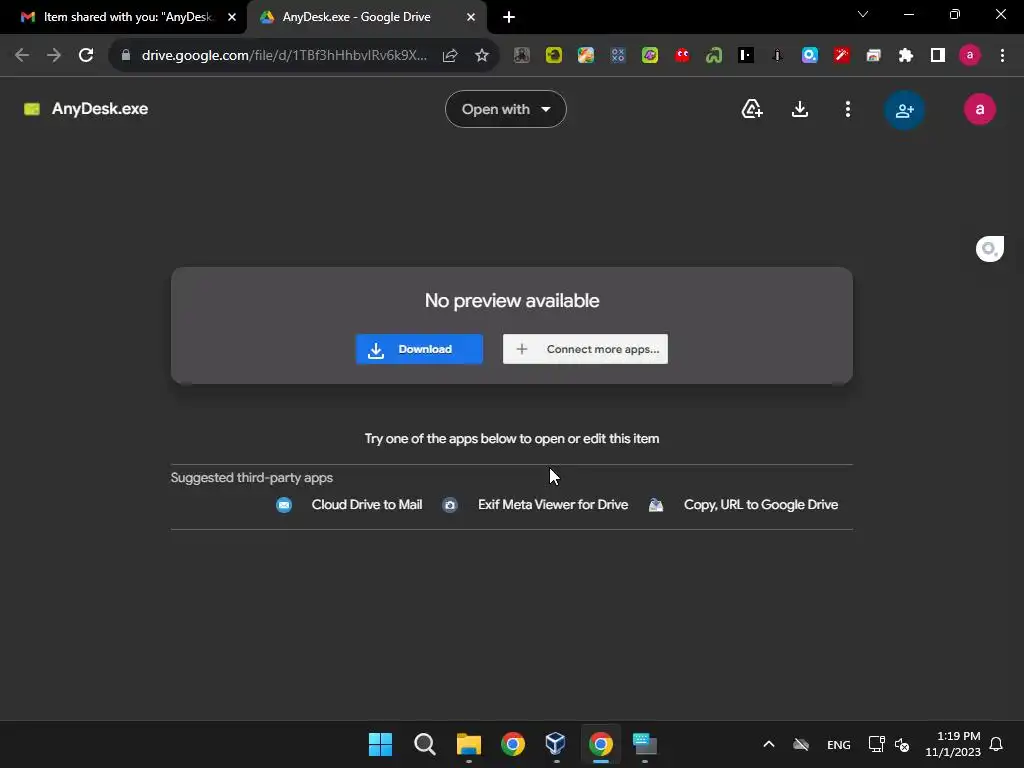The height and width of the screenshot is (768, 1024).
Task: Click the blue Download button
Action: coord(419,349)
